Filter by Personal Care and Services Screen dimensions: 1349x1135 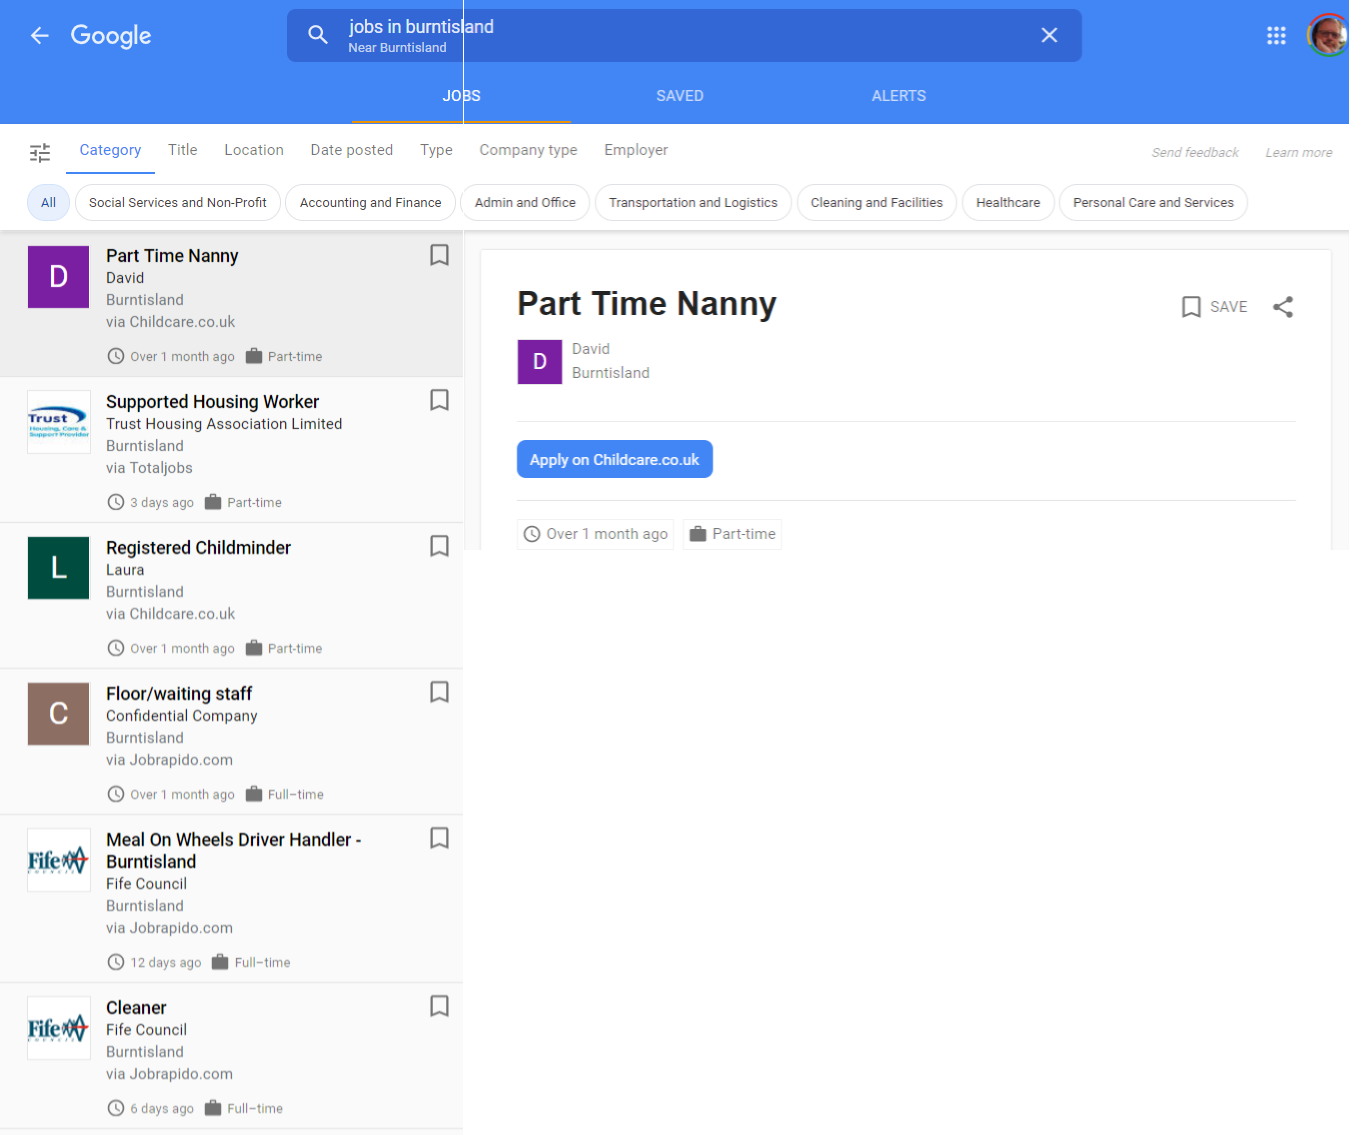[1153, 202]
